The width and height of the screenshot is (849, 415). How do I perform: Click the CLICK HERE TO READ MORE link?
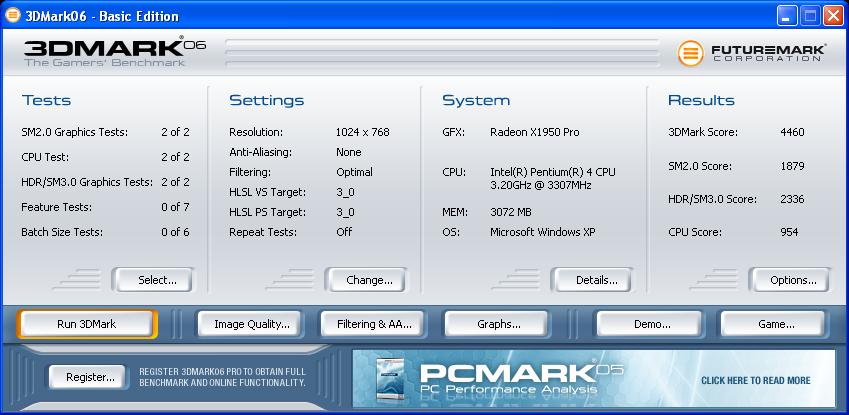pyautogui.click(x=755, y=380)
